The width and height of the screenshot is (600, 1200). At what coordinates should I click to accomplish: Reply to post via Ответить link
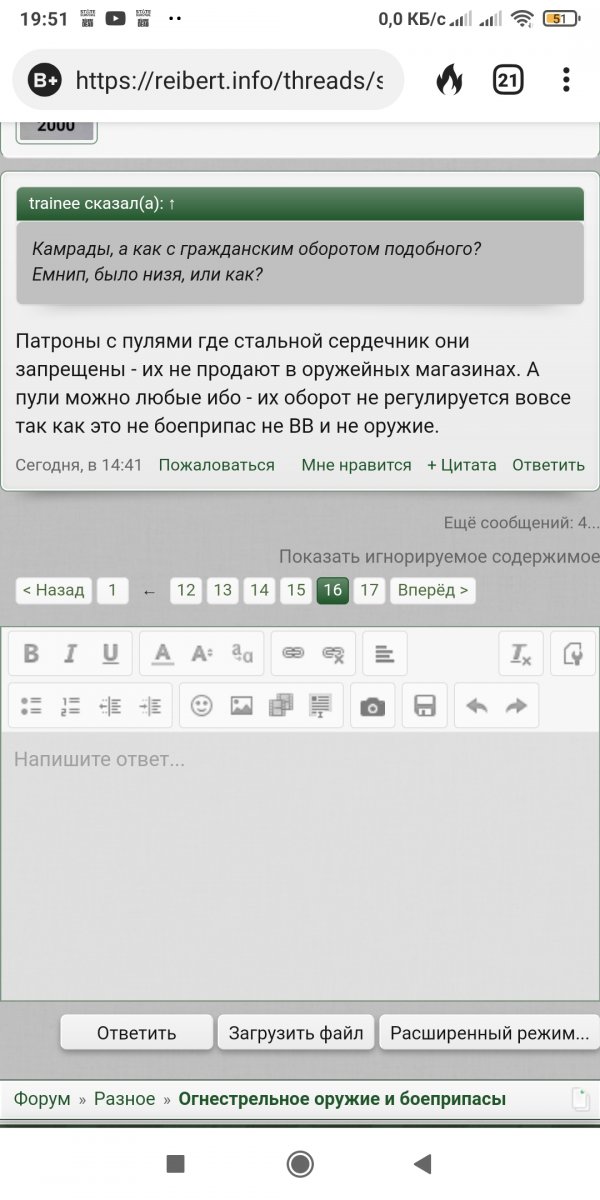tap(548, 465)
